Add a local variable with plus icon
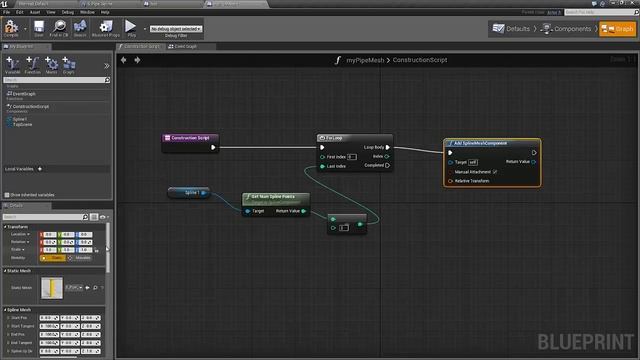This screenshot has width=640, height=360. point(40,169)
